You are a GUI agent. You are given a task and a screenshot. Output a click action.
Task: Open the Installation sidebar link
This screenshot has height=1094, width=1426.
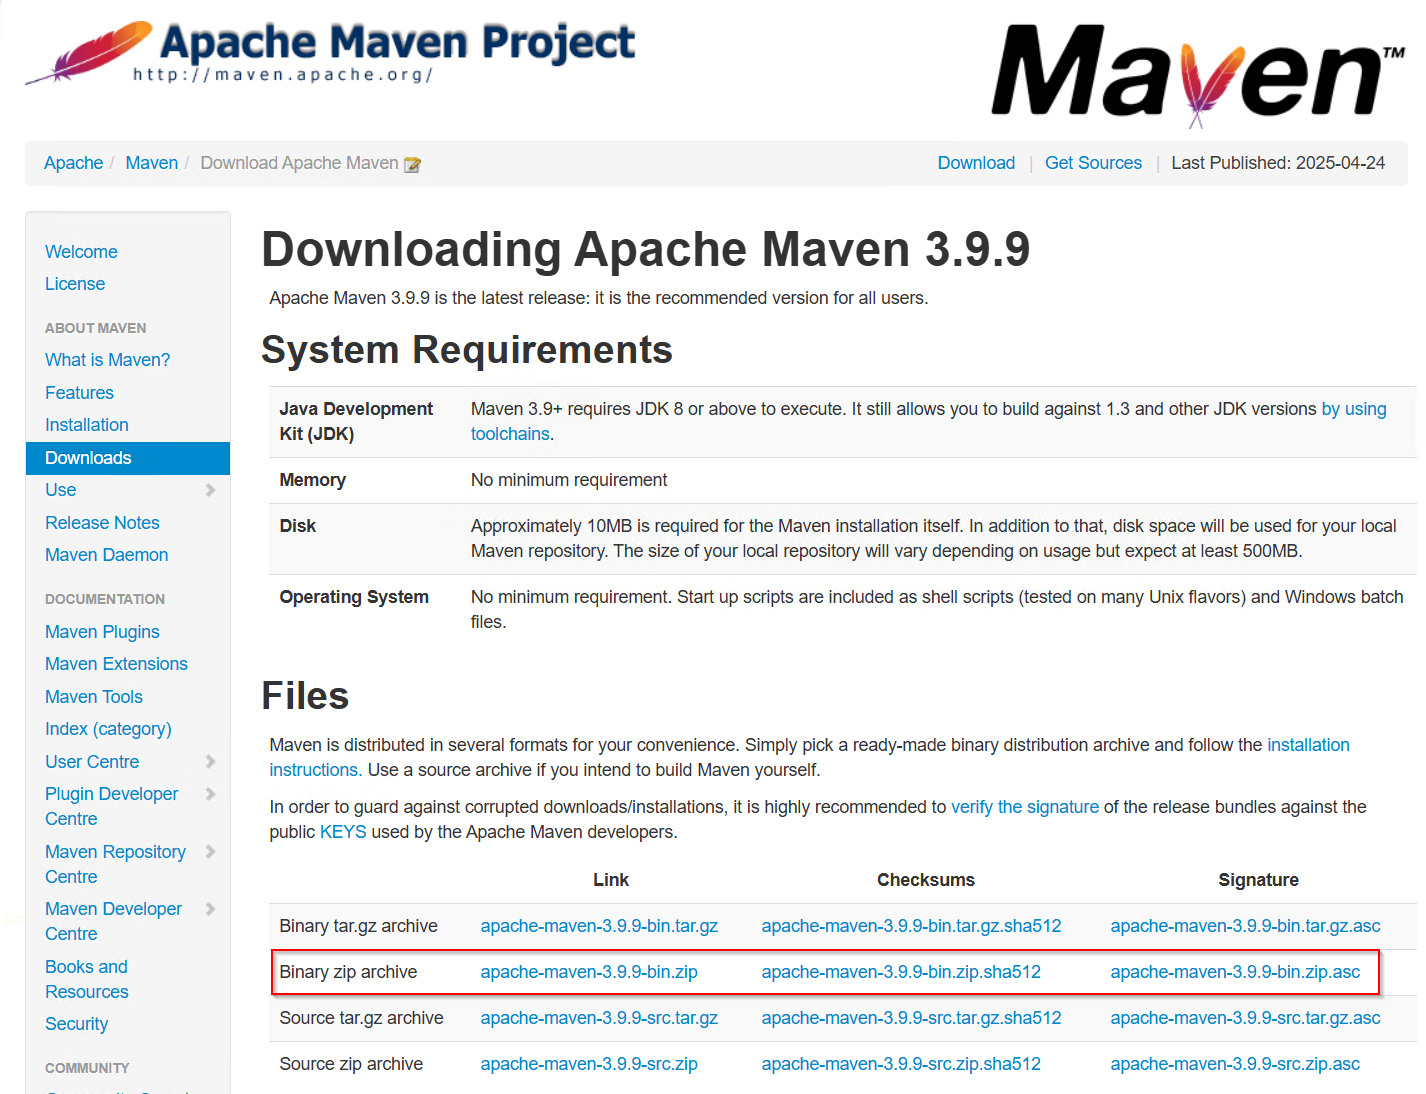tap(87, 425)
